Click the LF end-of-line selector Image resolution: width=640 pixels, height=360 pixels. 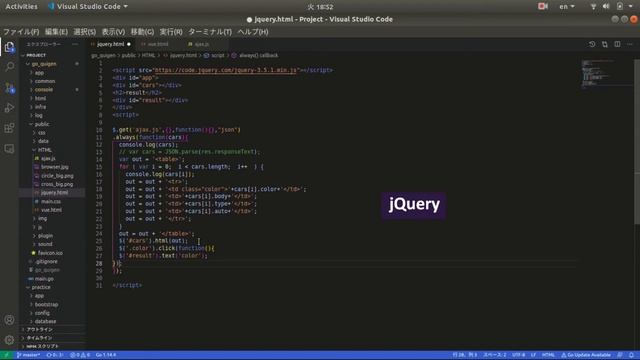click(x=533, y=355)
